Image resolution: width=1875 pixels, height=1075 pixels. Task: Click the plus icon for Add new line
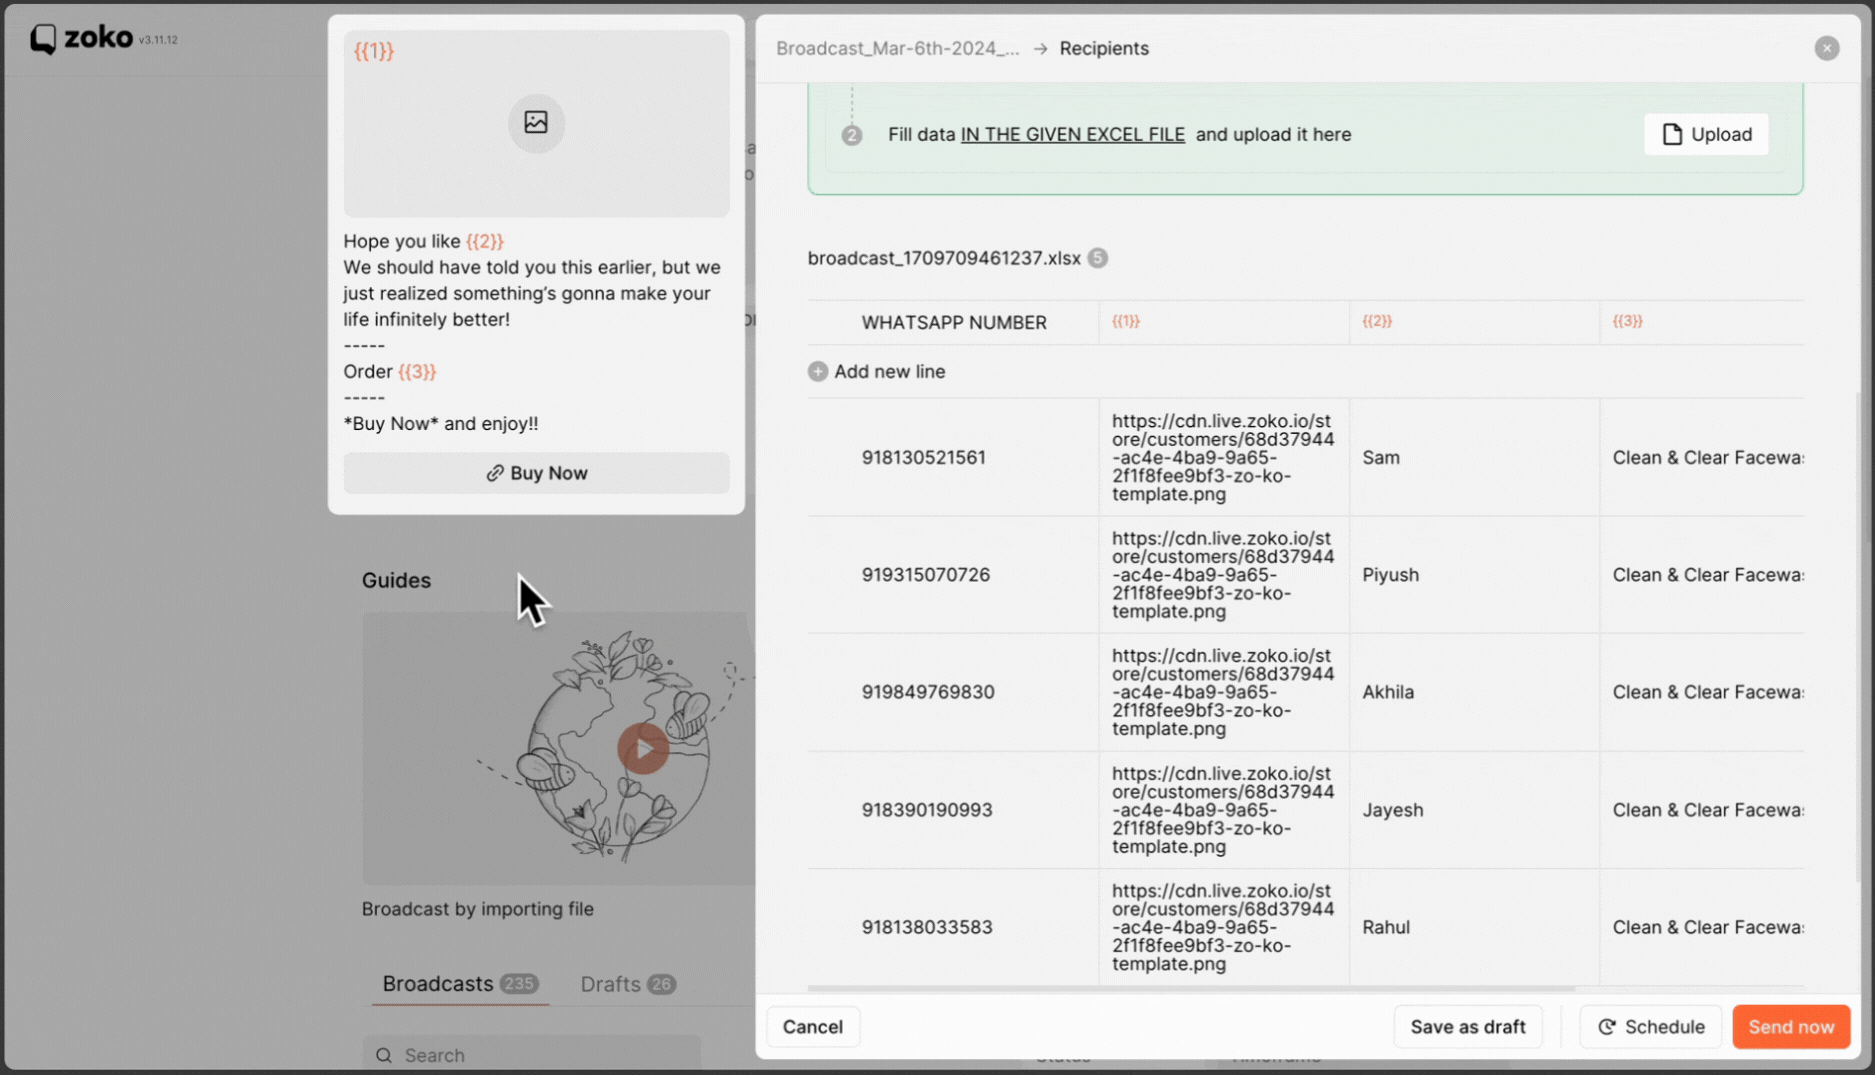818,371
